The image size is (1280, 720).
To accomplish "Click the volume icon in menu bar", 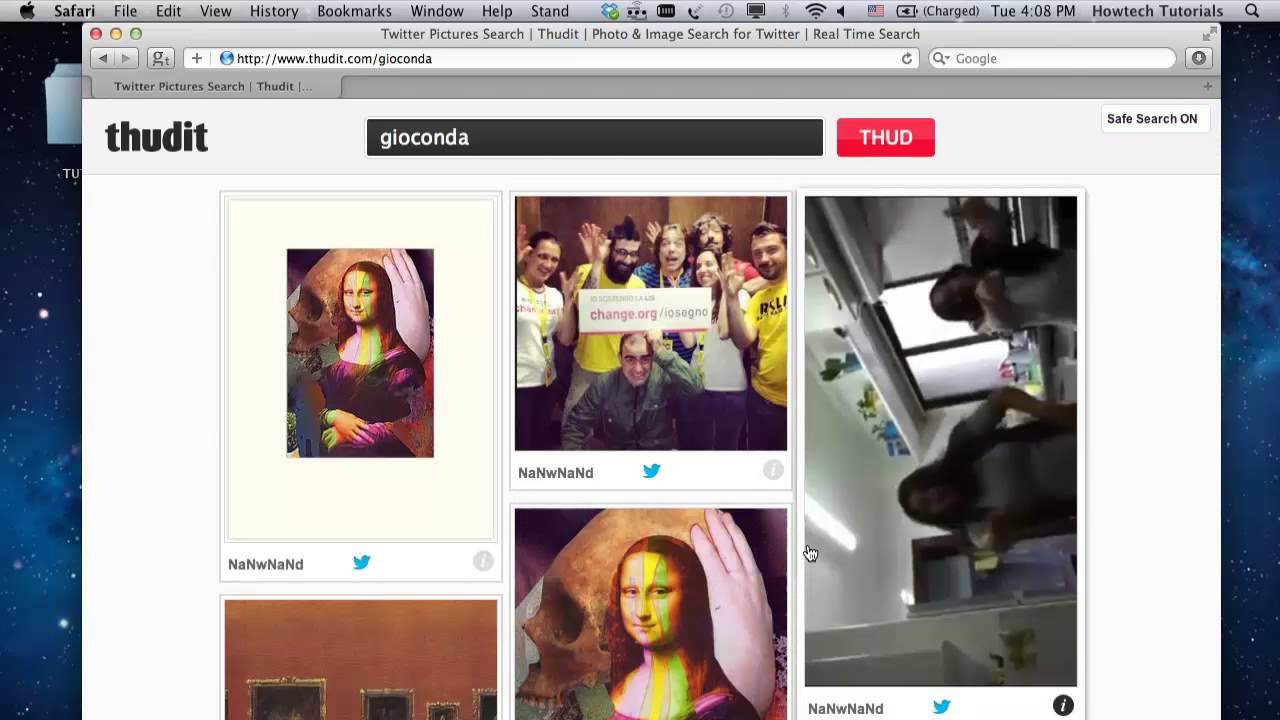I will click(x=841, y=11).
